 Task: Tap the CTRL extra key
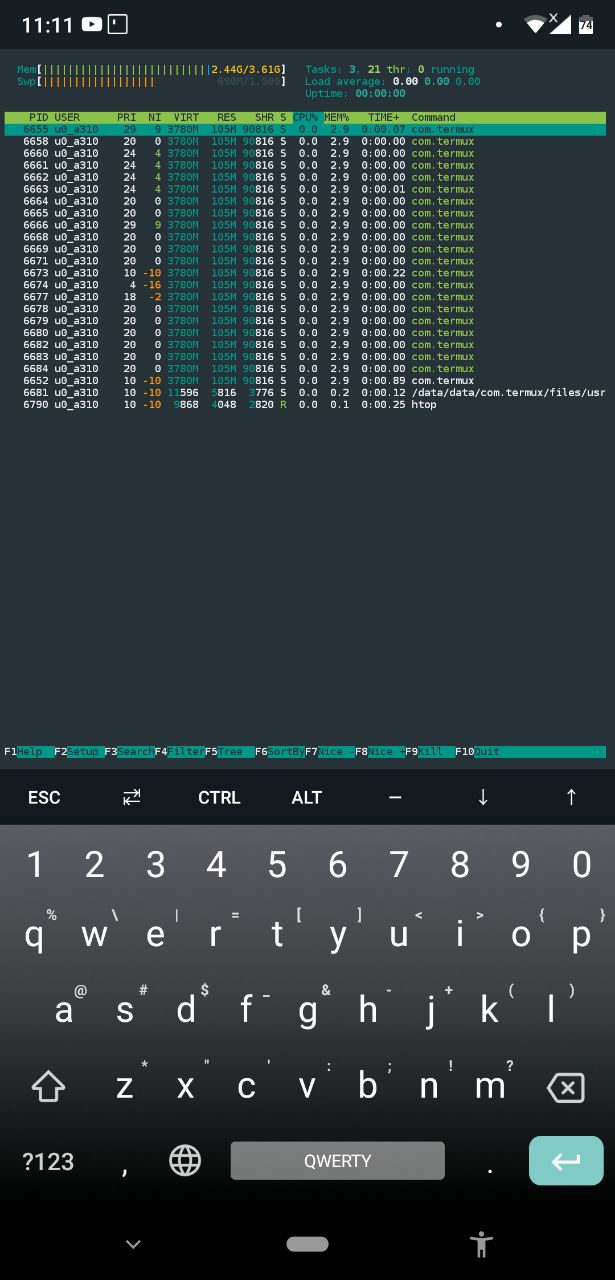click(x=219, y=797)
